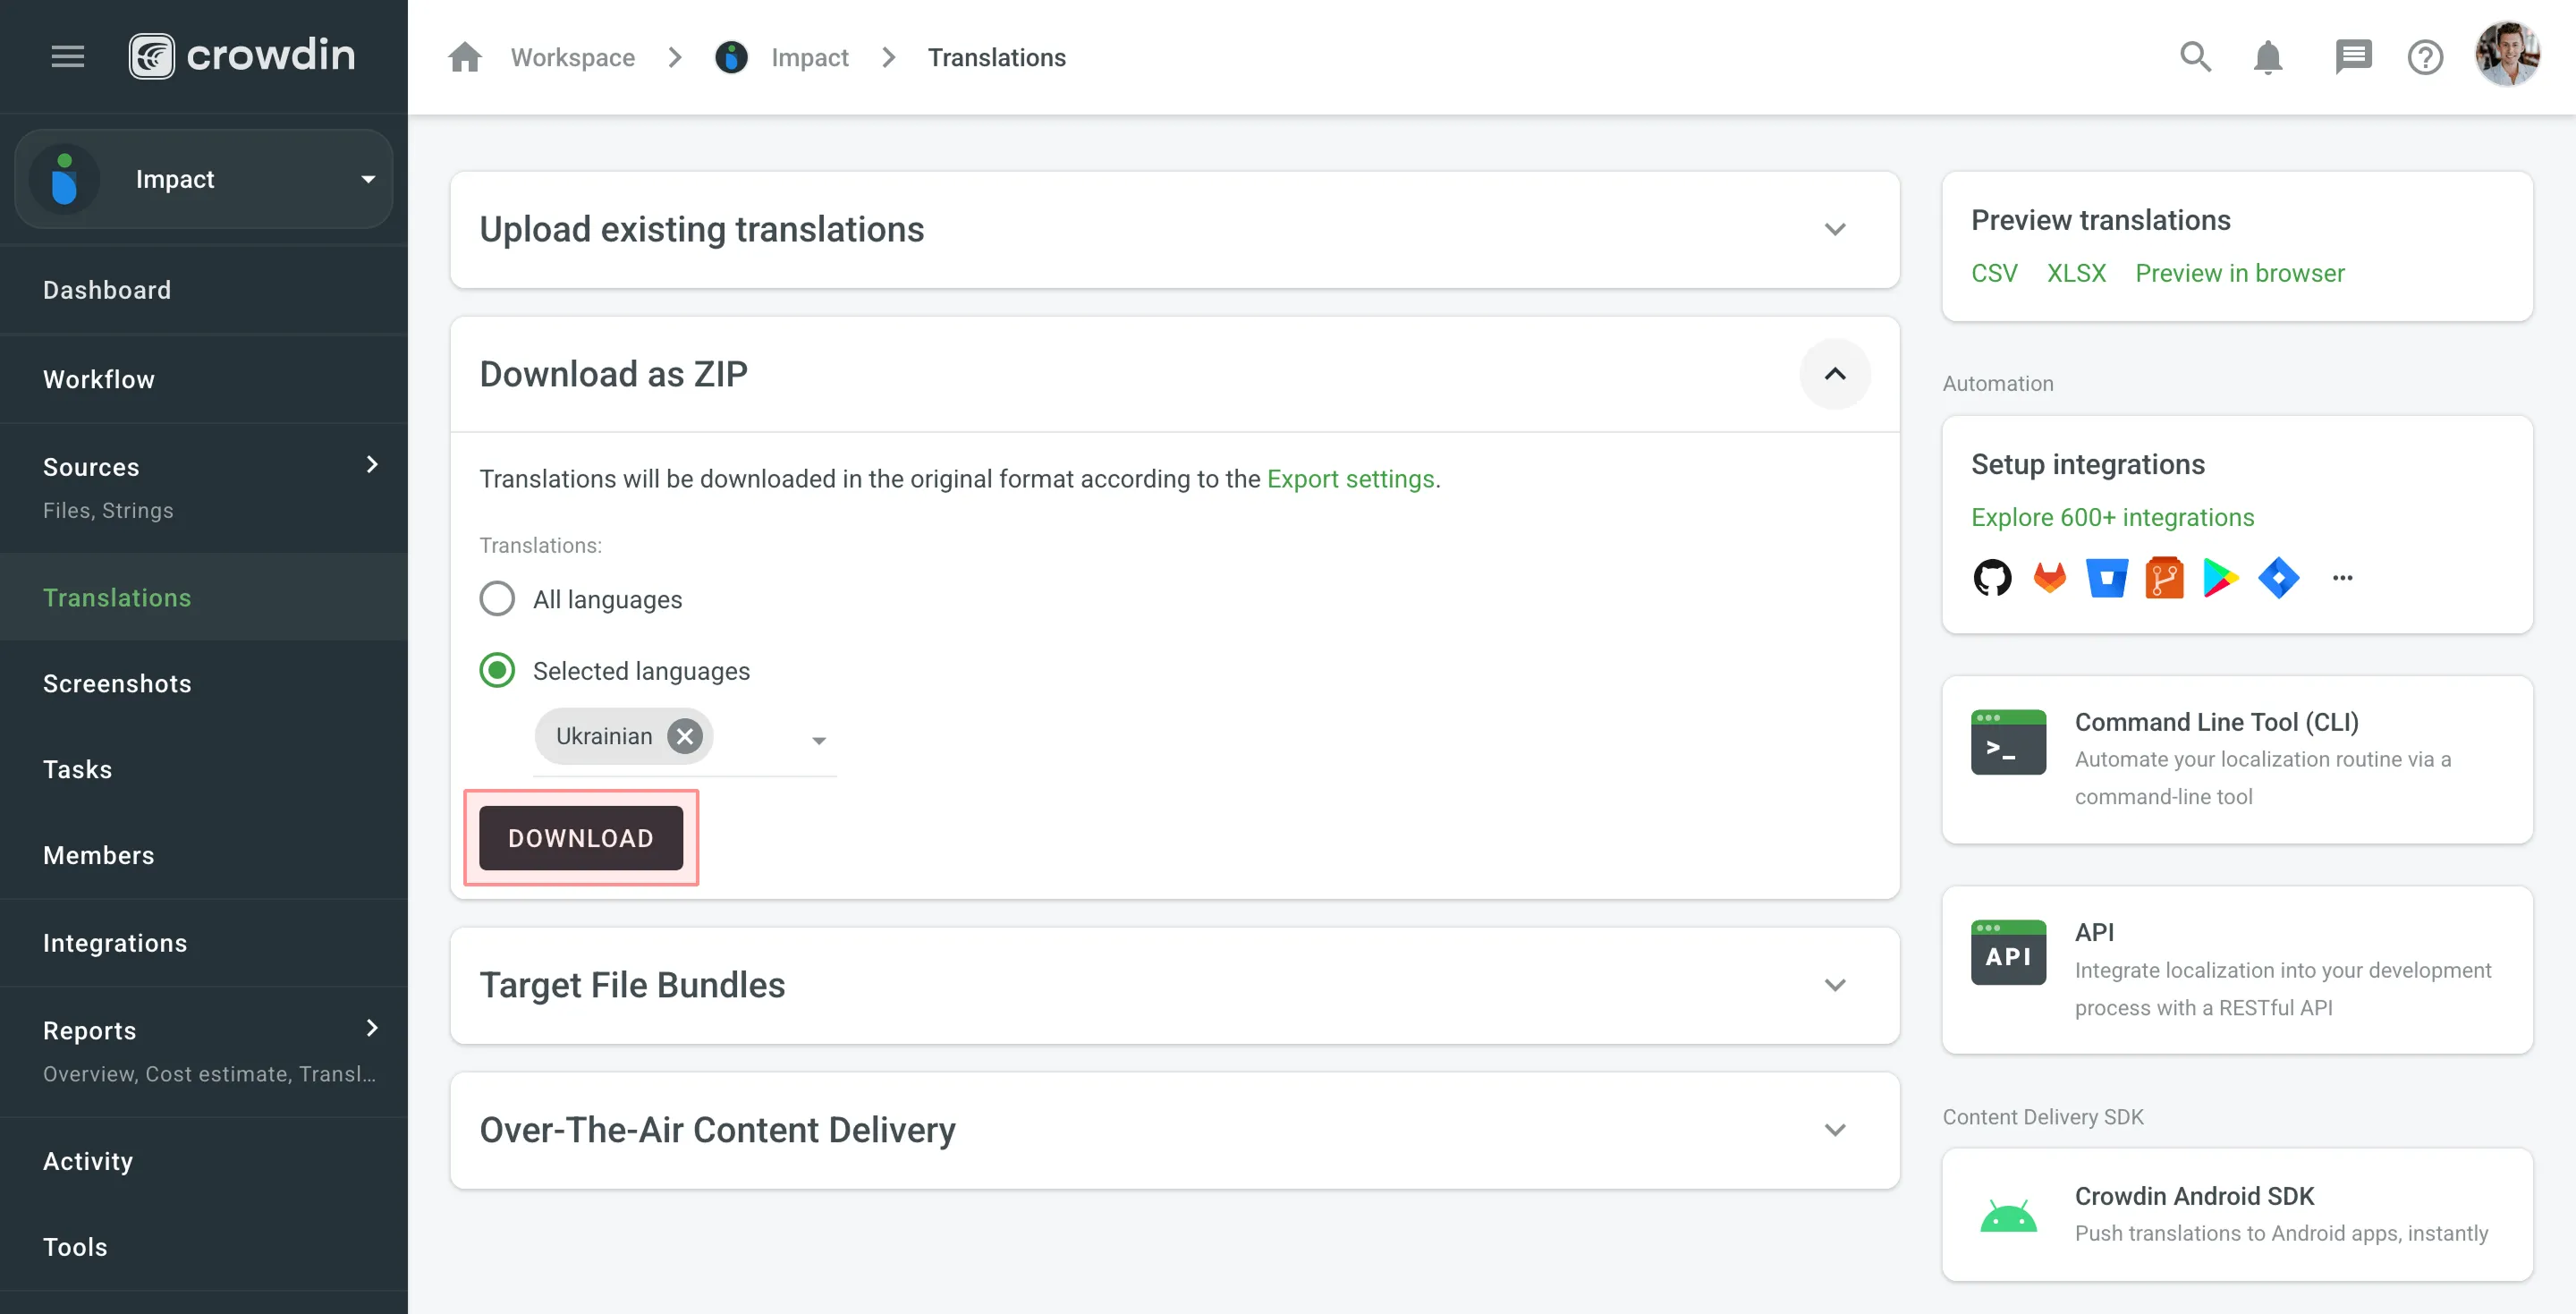Go to Members in the sidebar
The width and height of the screenshot is (2576, 1314).
pos(98,856)
